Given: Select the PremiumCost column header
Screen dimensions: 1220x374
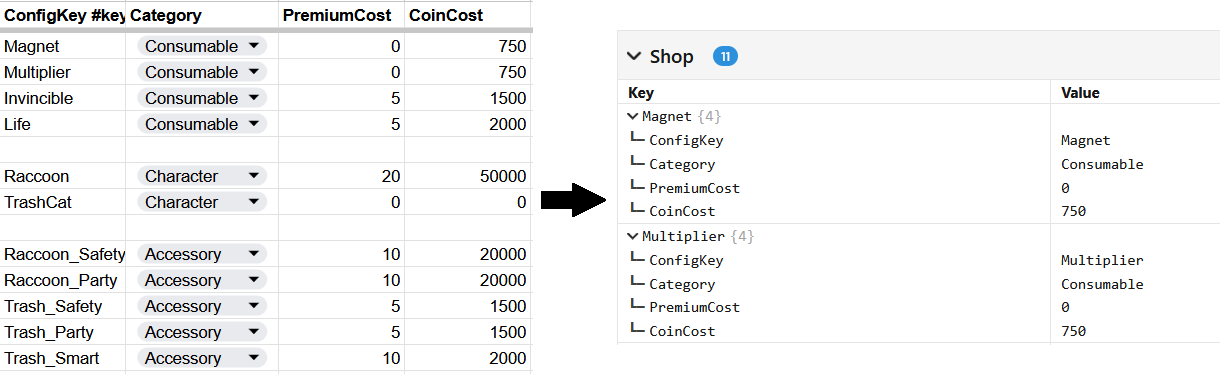Looking at the screenshot, I should [x=341, y=15].
